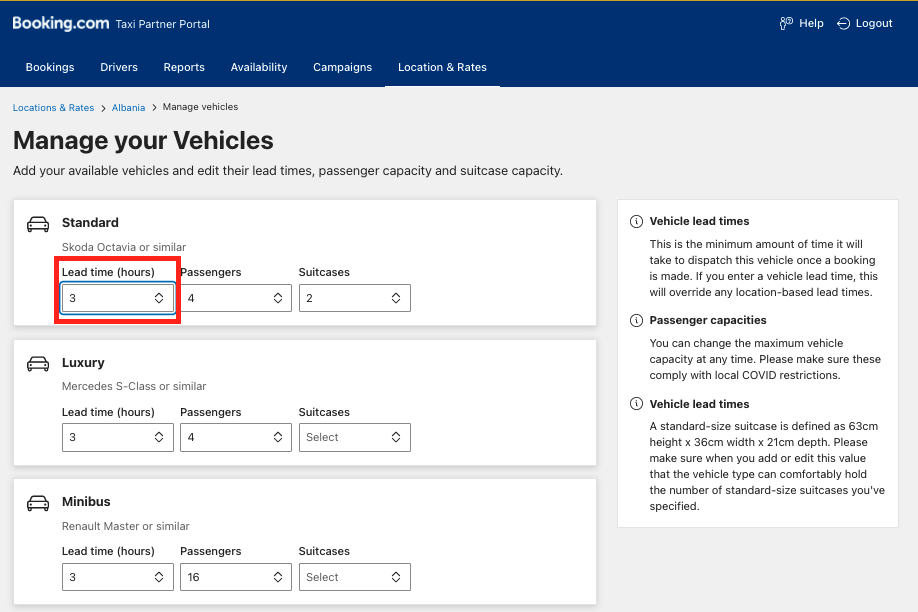Click the Taxi Partner Portal title

pyautogui.click(x=162, y=24)
